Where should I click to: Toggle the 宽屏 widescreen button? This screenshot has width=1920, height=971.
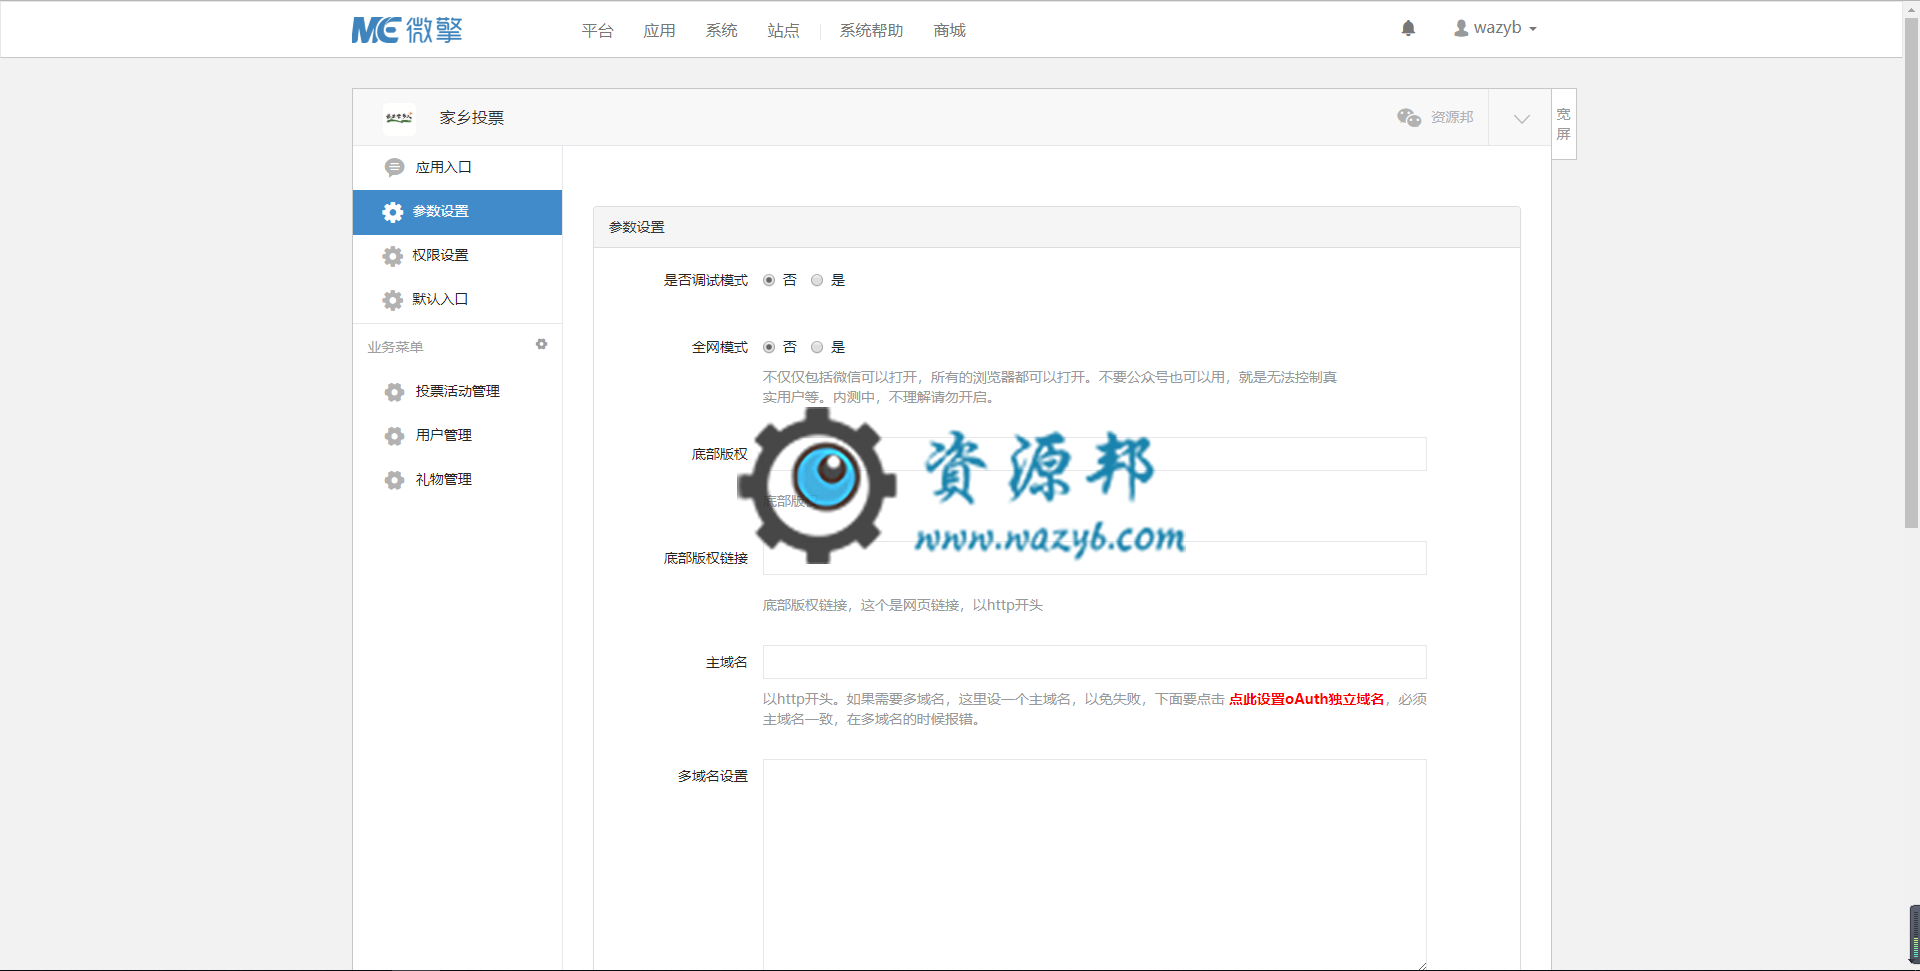click(1564, 124)
